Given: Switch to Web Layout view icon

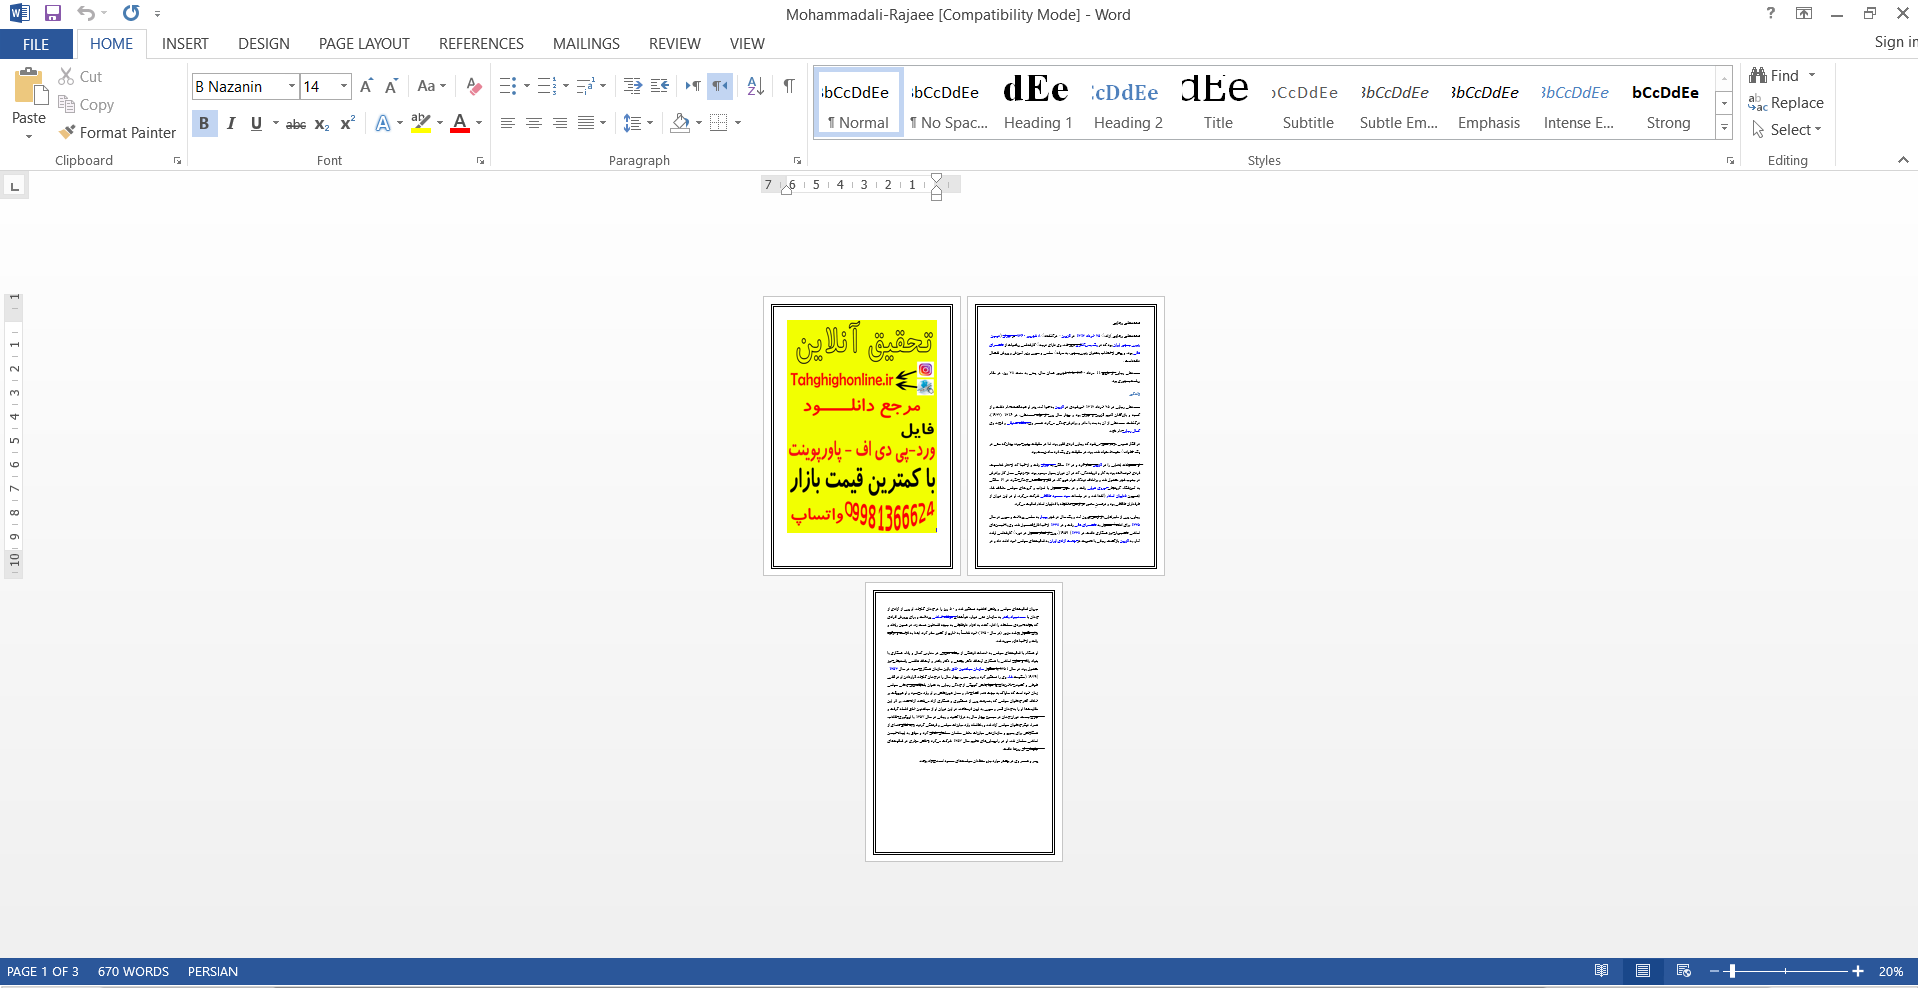Looking at the screenshot, I should pos(1684,971).
